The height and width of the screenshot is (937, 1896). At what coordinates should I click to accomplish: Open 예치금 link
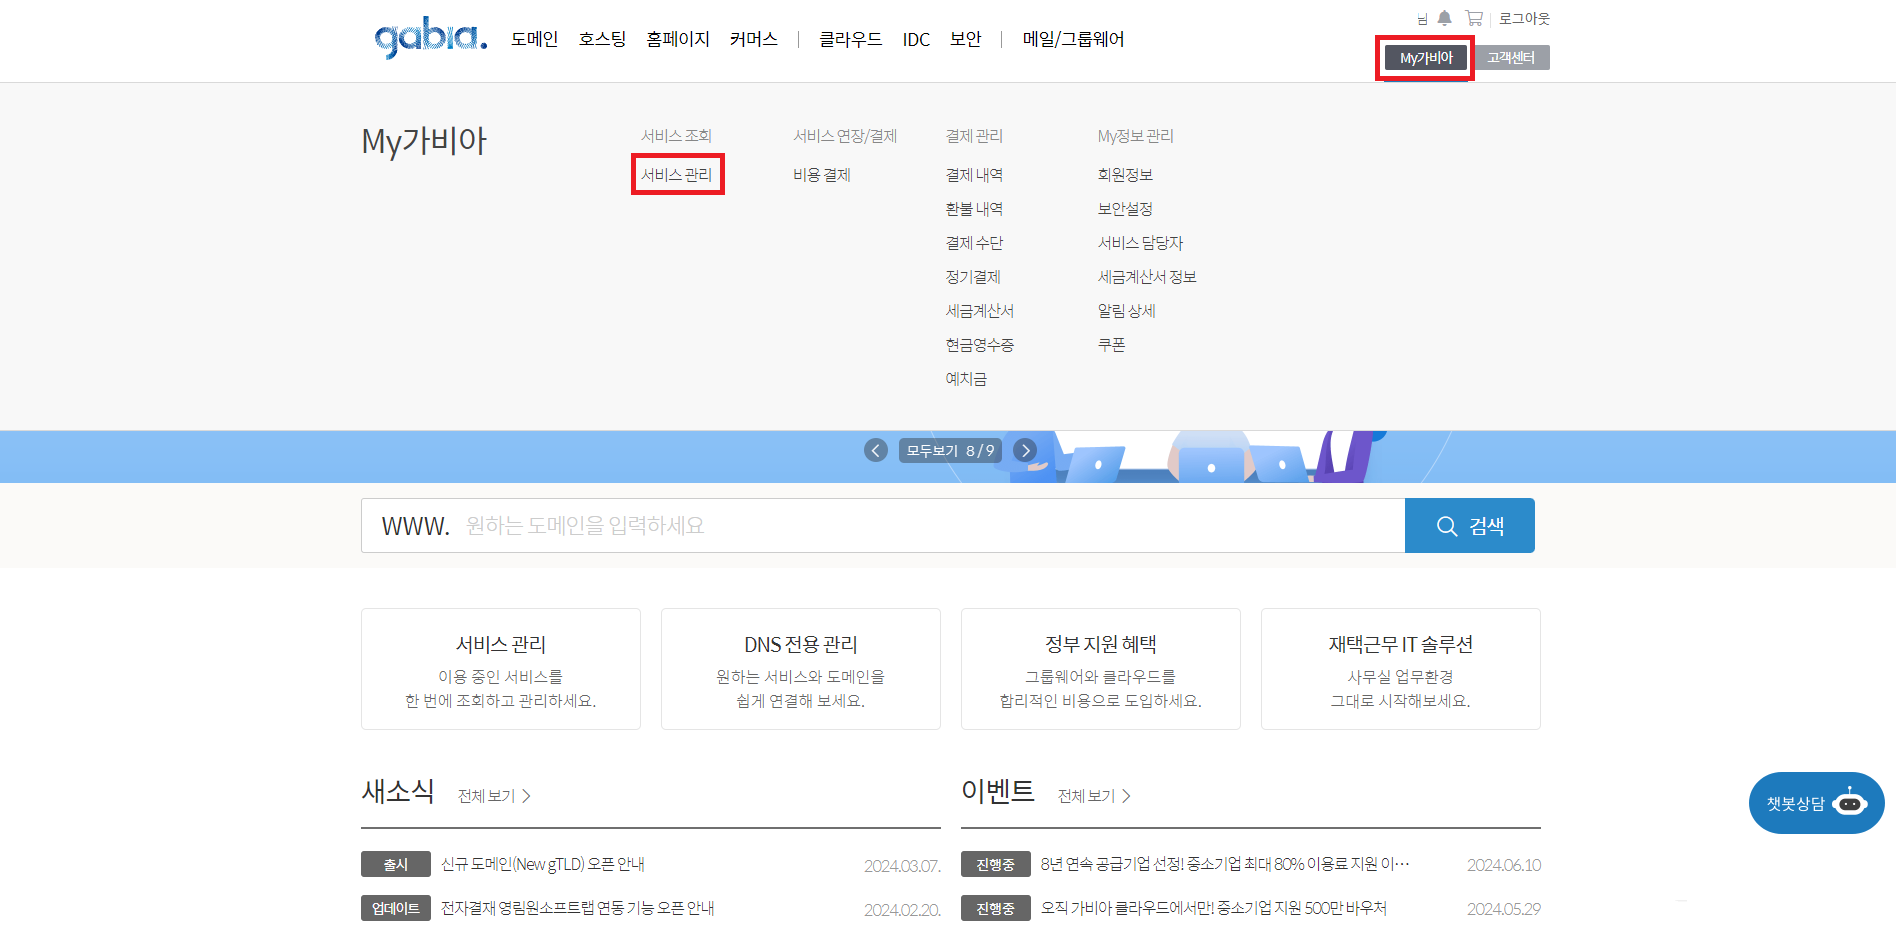[x=966, y=379]
